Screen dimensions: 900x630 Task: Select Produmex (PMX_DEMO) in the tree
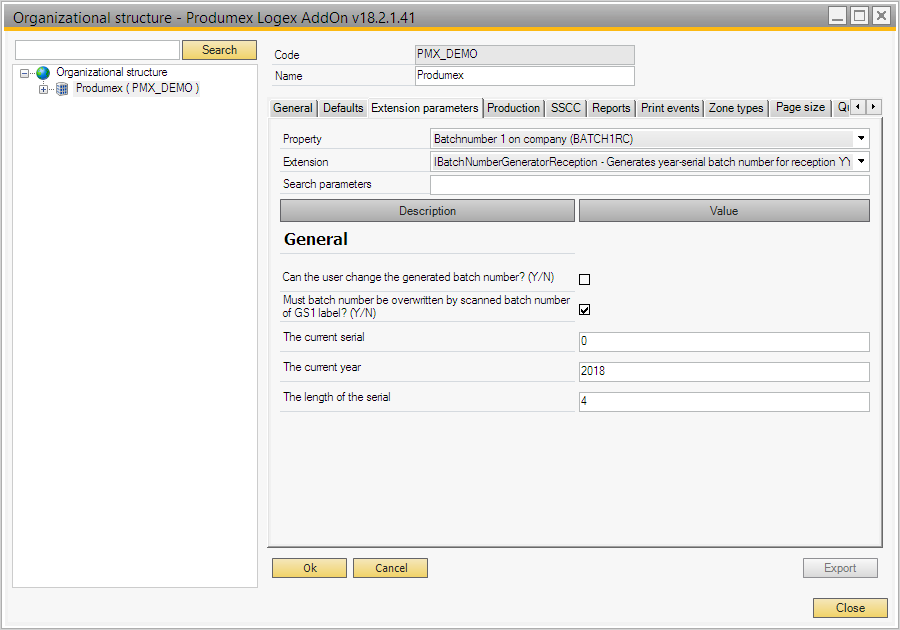[137, 89]
